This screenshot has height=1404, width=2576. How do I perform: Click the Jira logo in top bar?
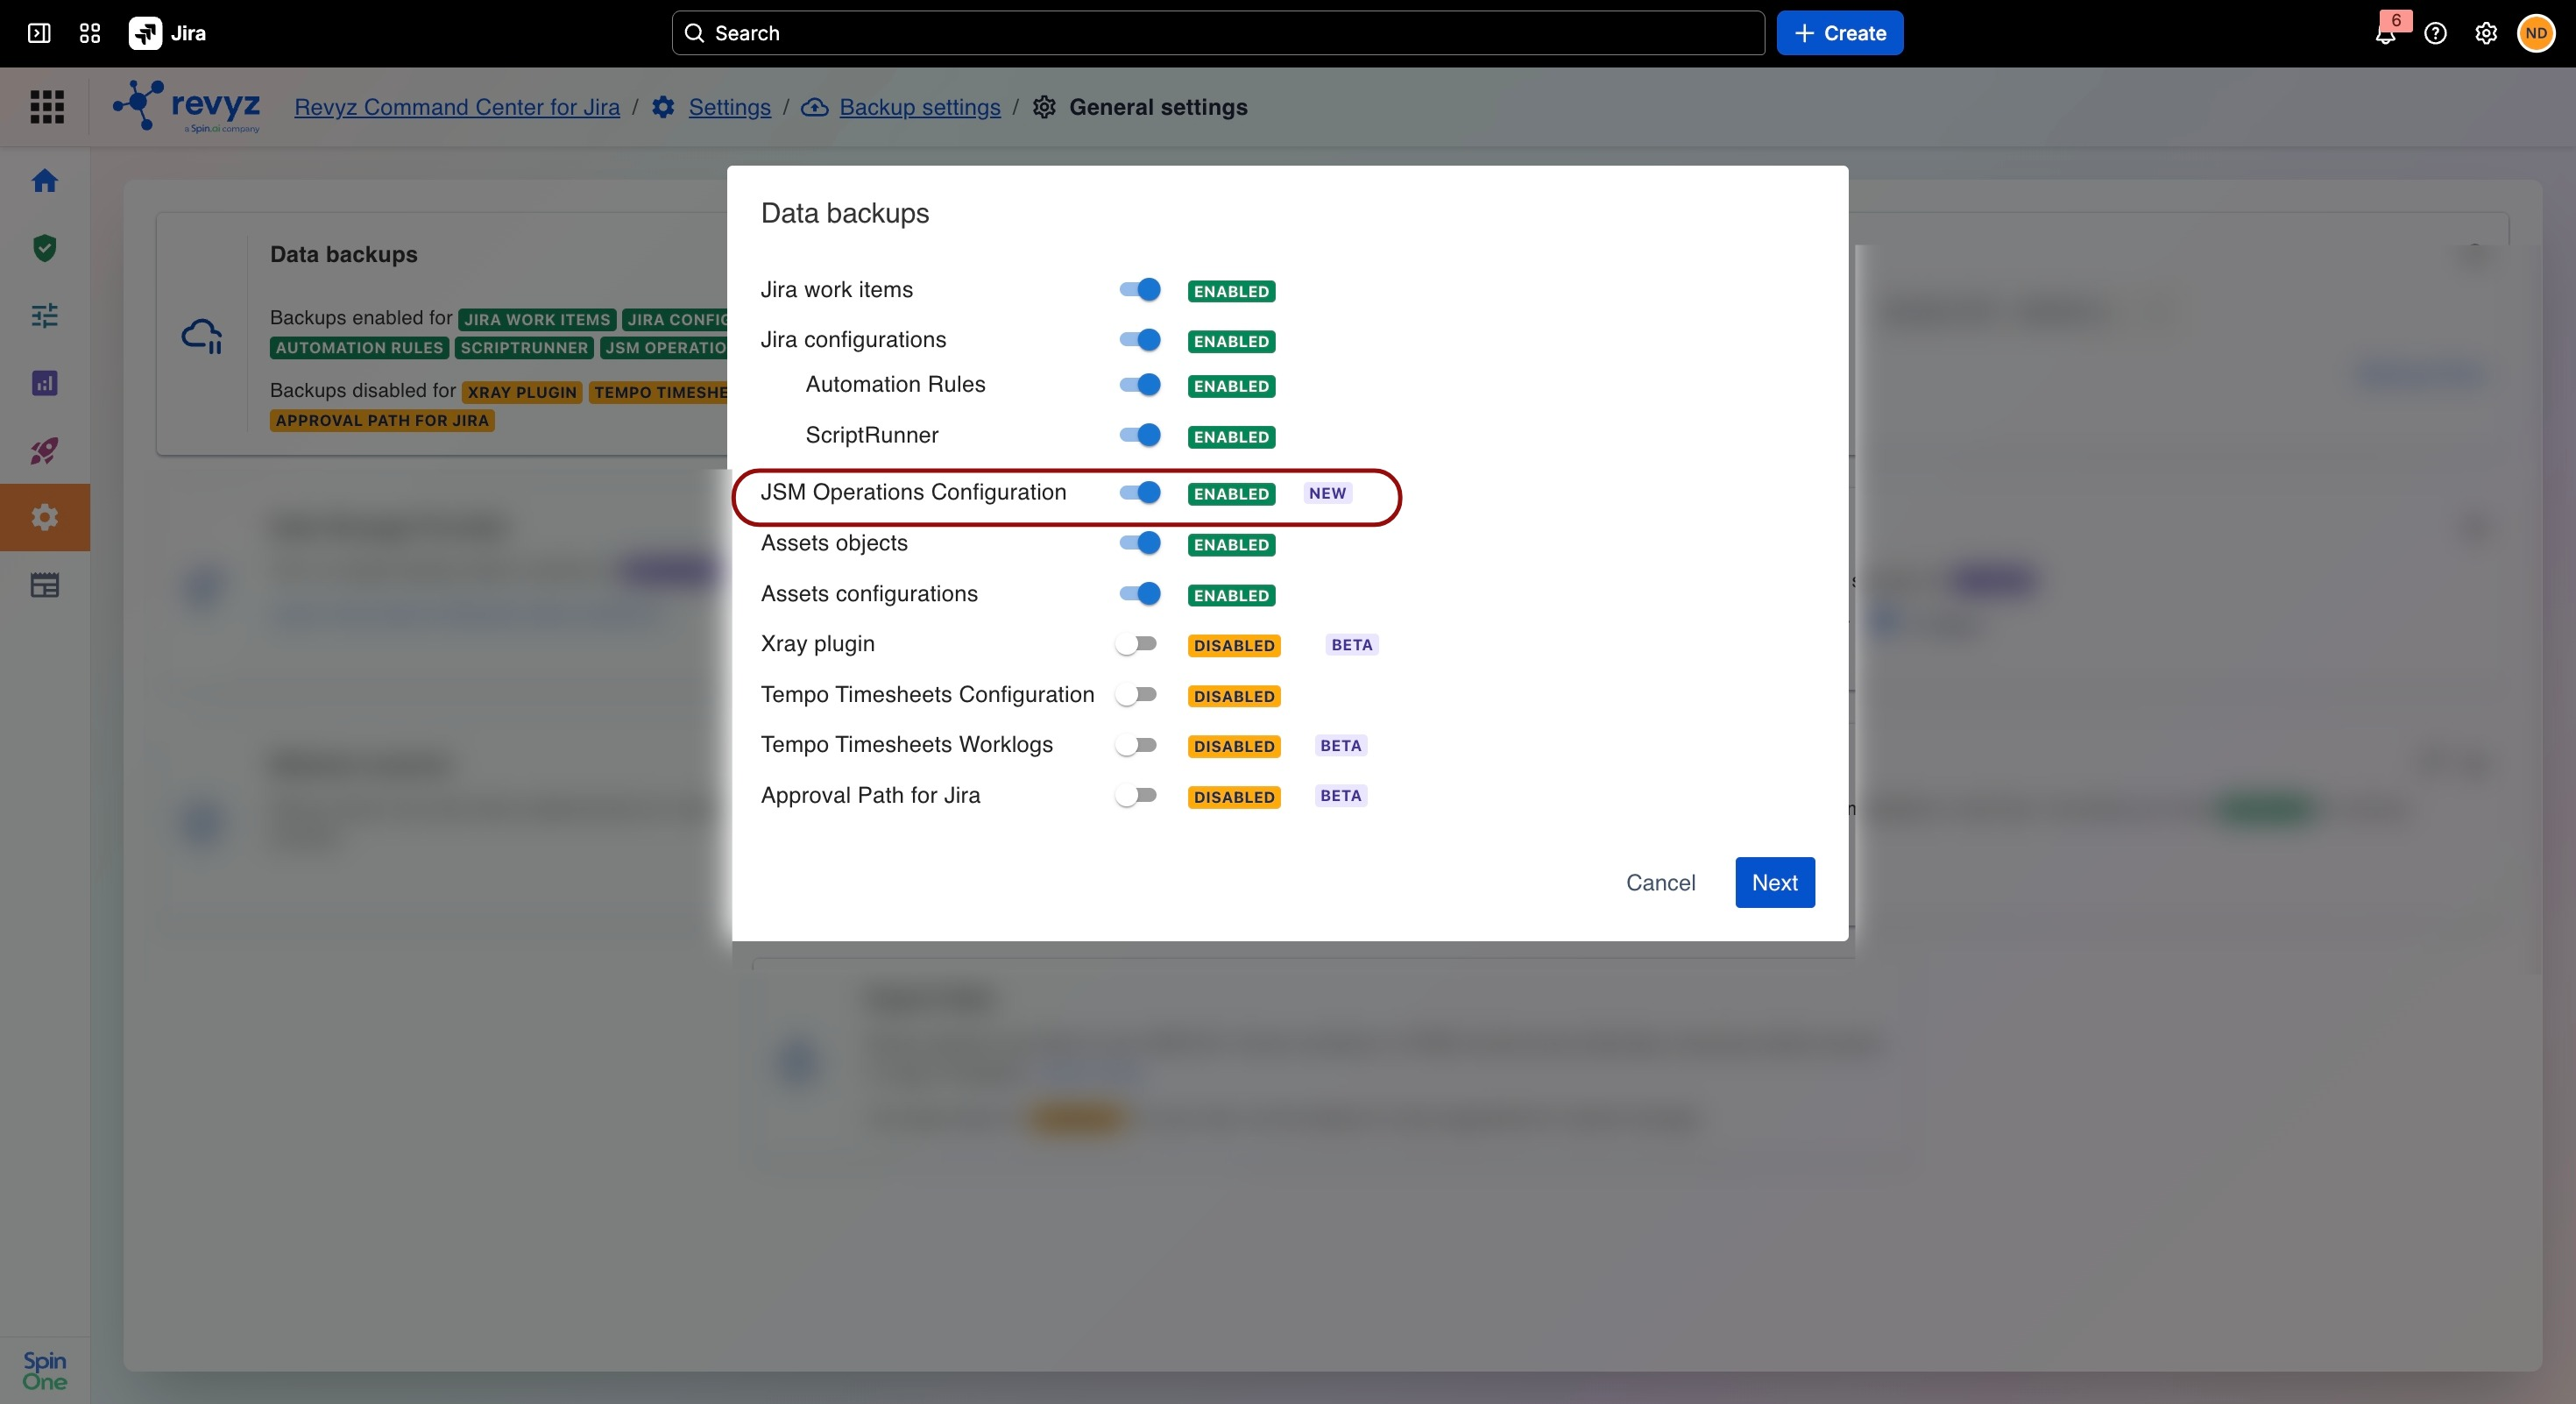tap(168, 33)
